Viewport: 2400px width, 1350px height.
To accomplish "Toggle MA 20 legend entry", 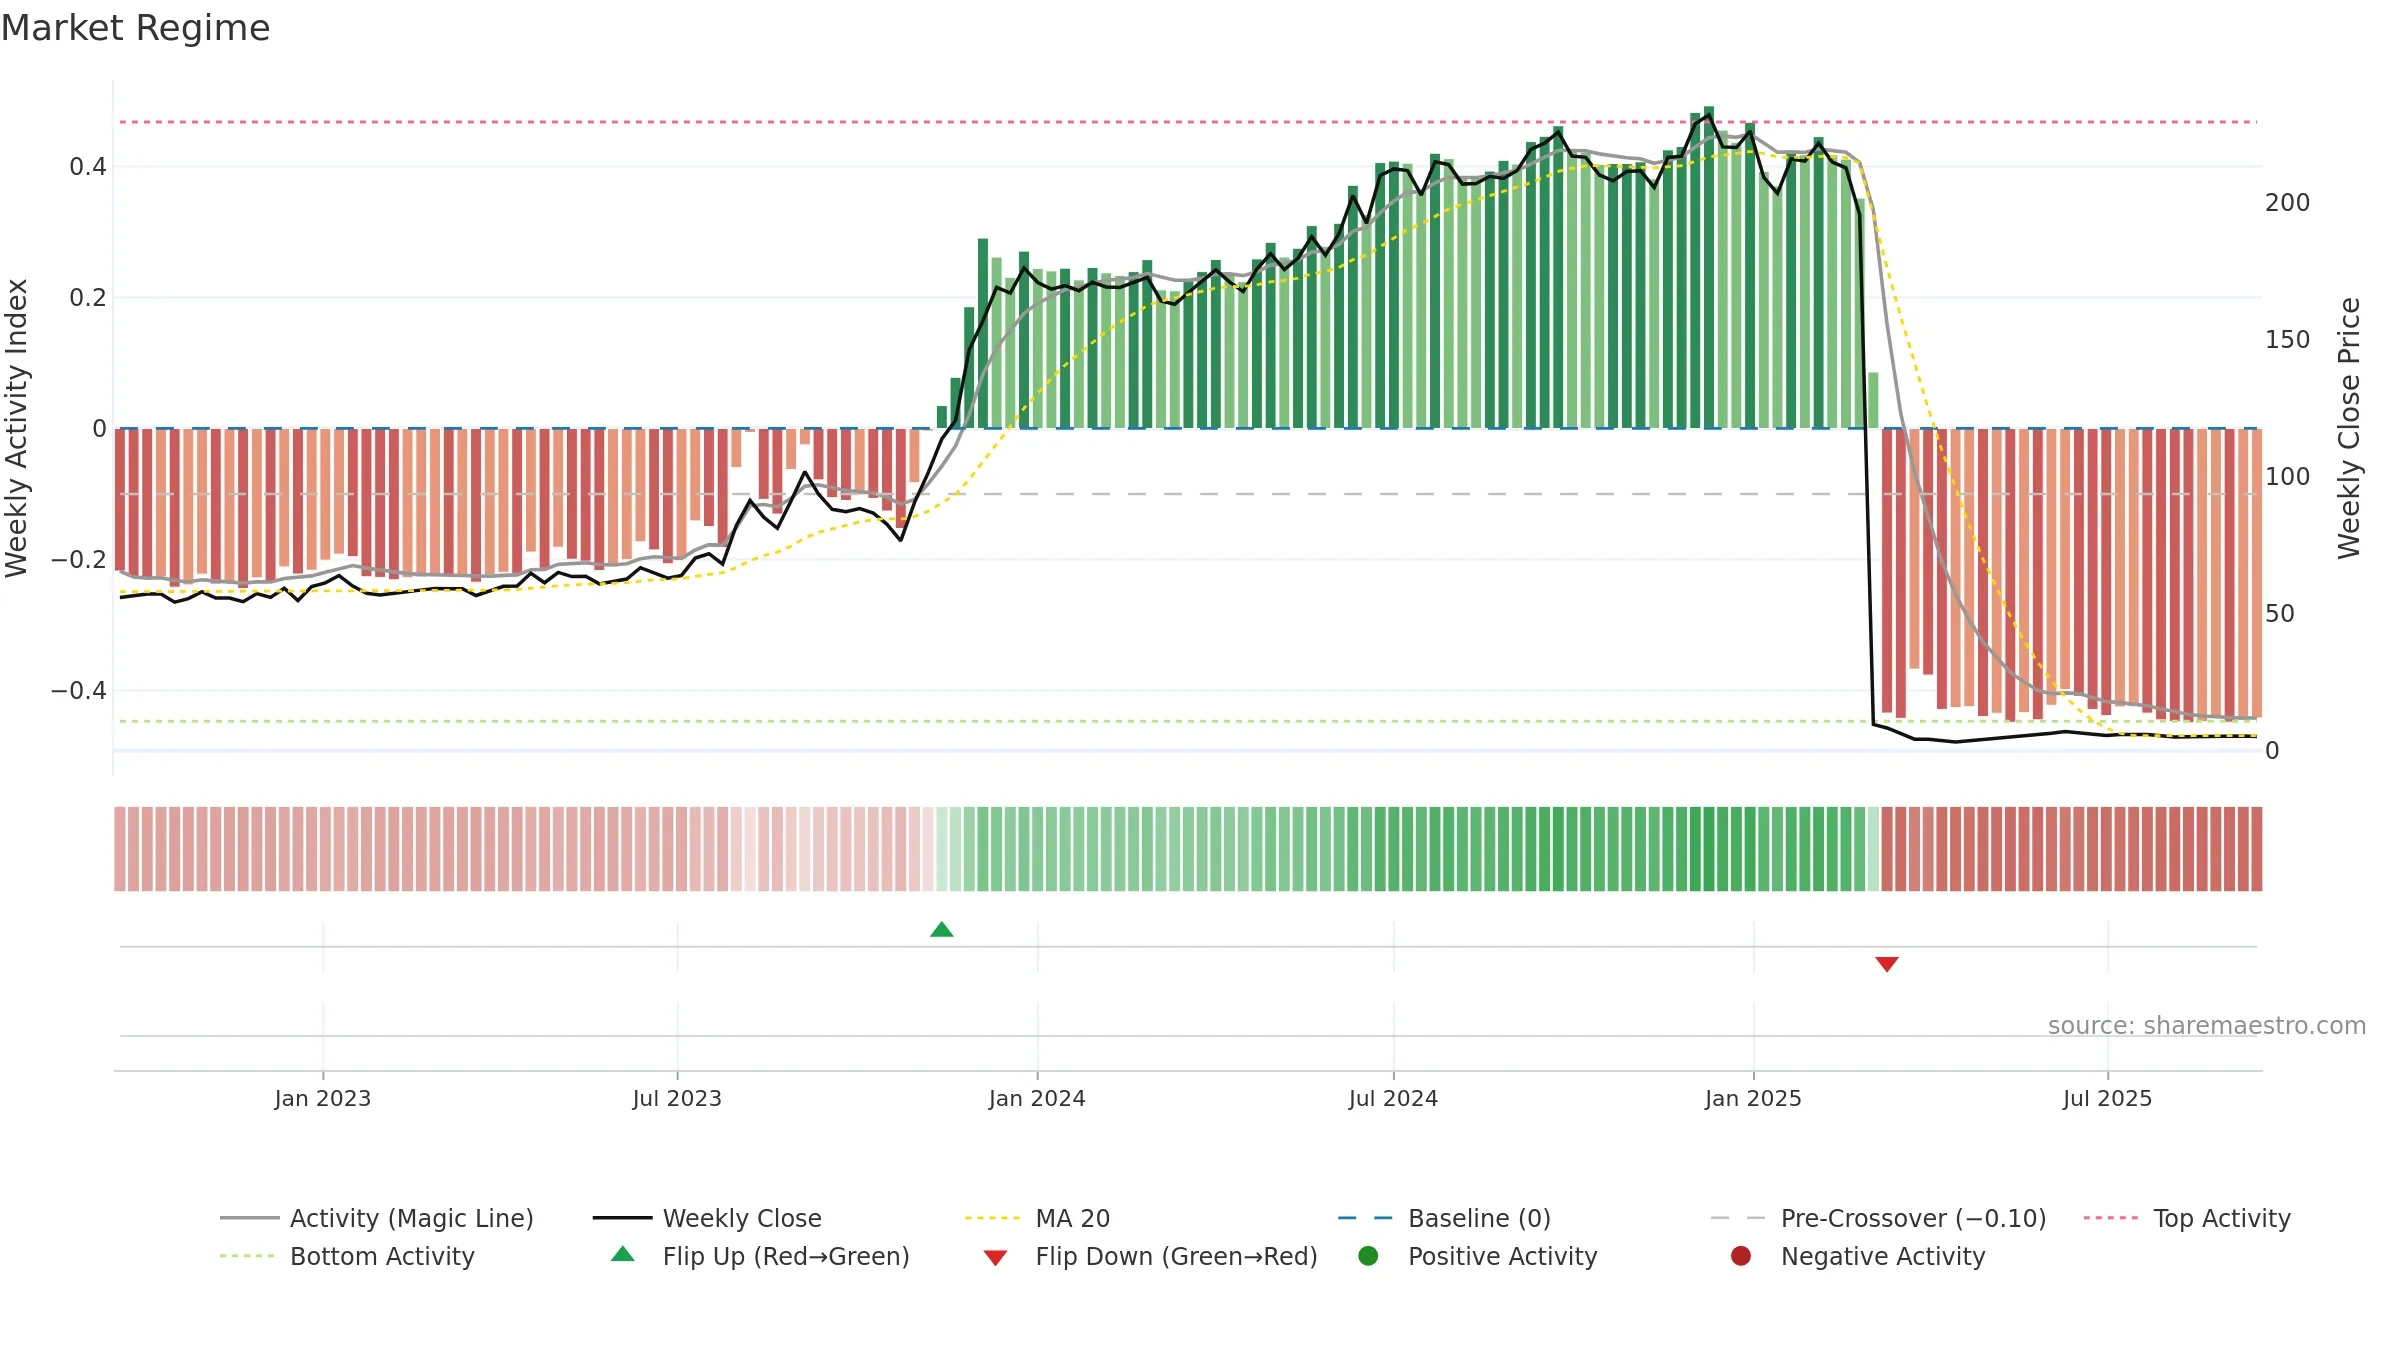I will (1037, 1218).
